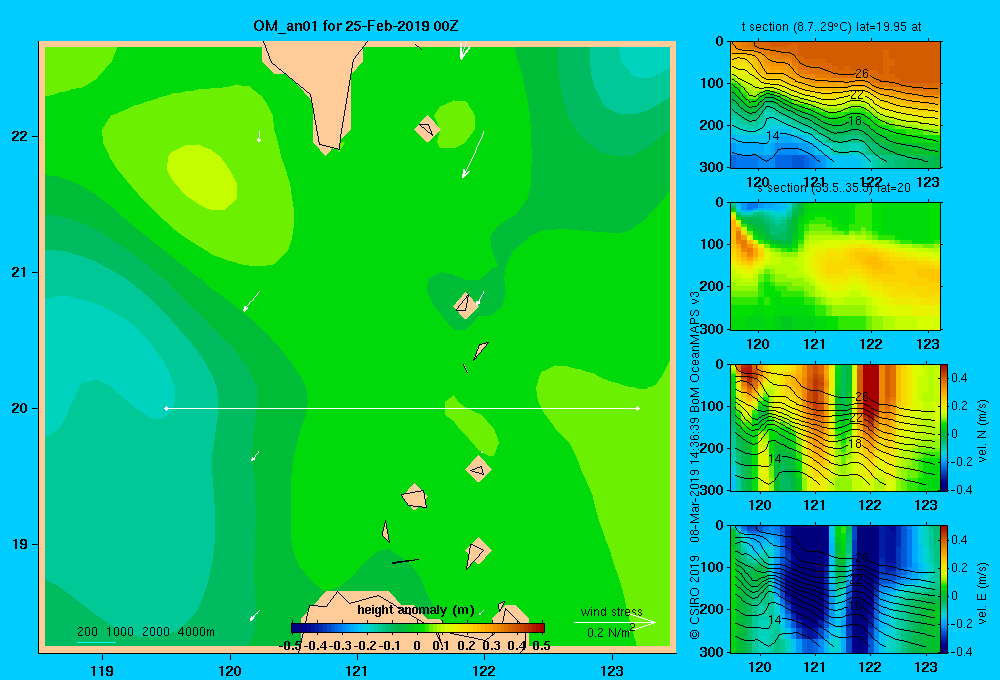Open the northward velocity section plot
Viewport: 1000px width, 680px height.
click(x=835, y=427)
